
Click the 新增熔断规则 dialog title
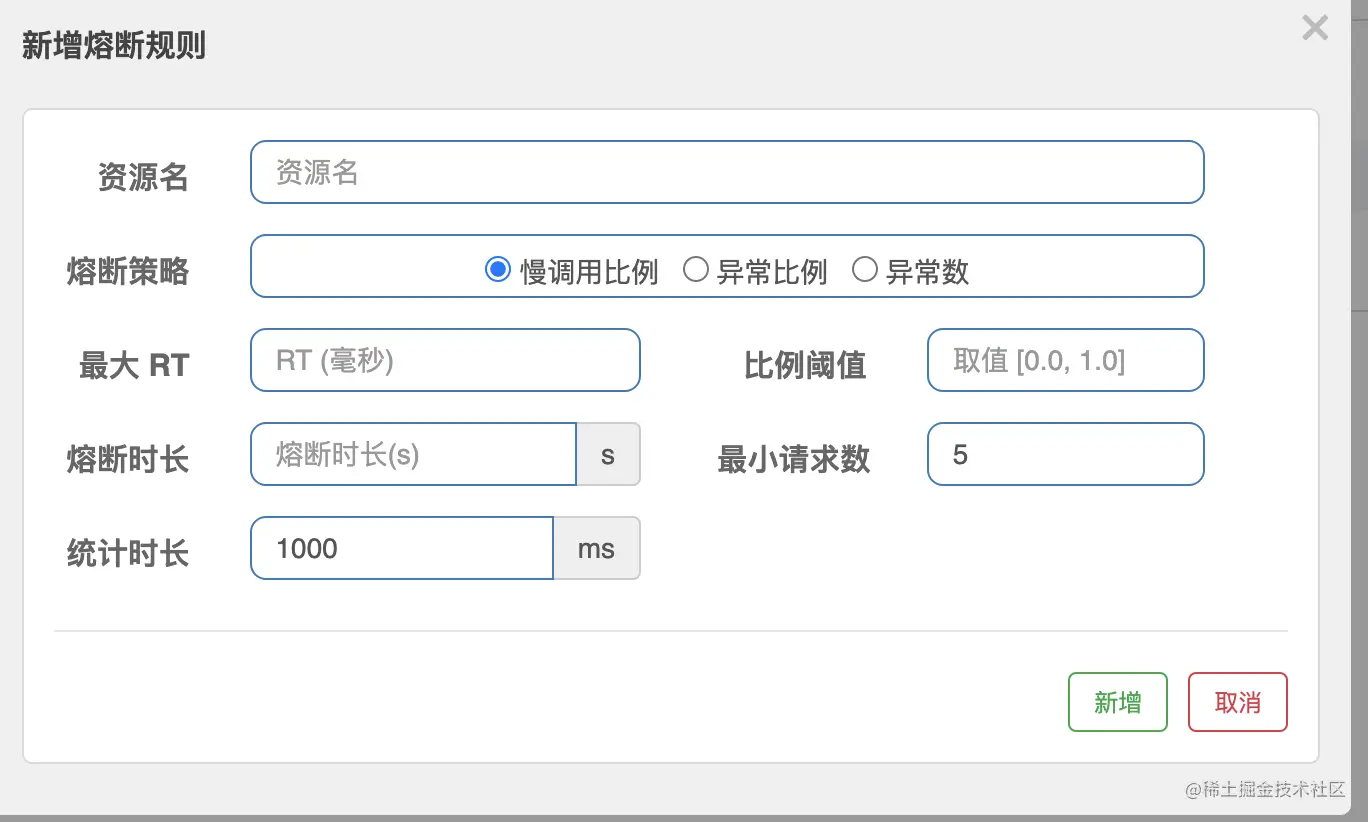[x=114, y=45]
